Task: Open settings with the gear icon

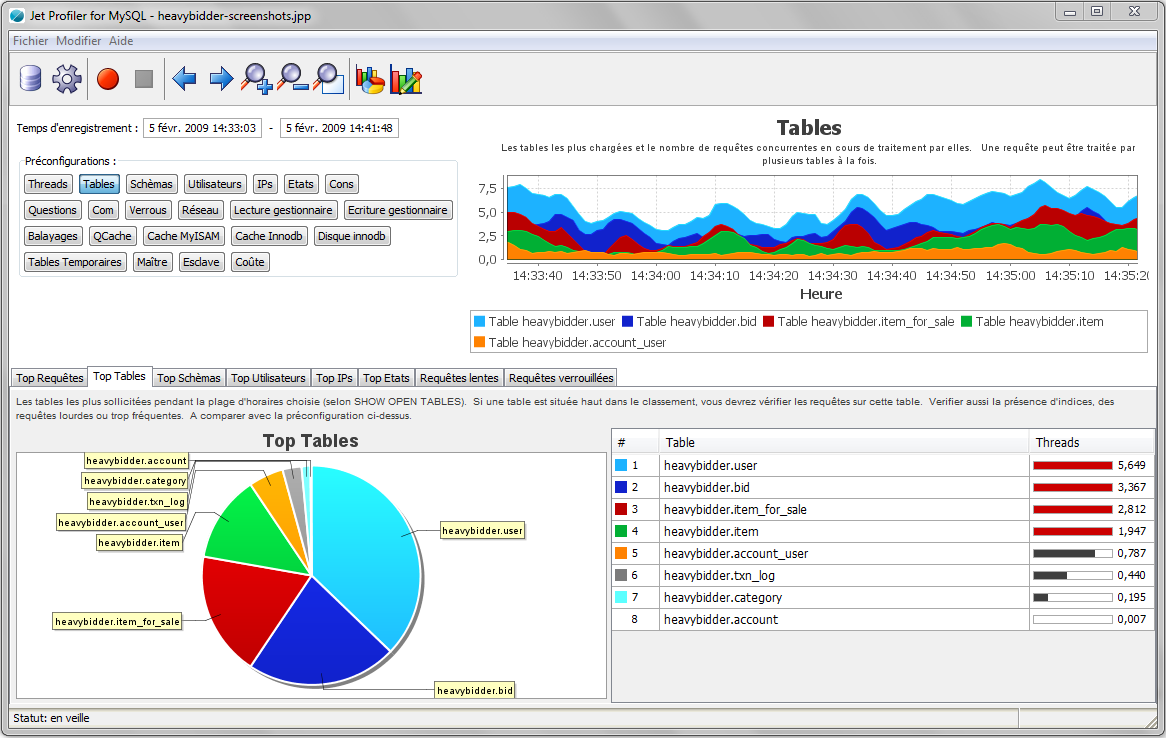Action: coord(67,79)
